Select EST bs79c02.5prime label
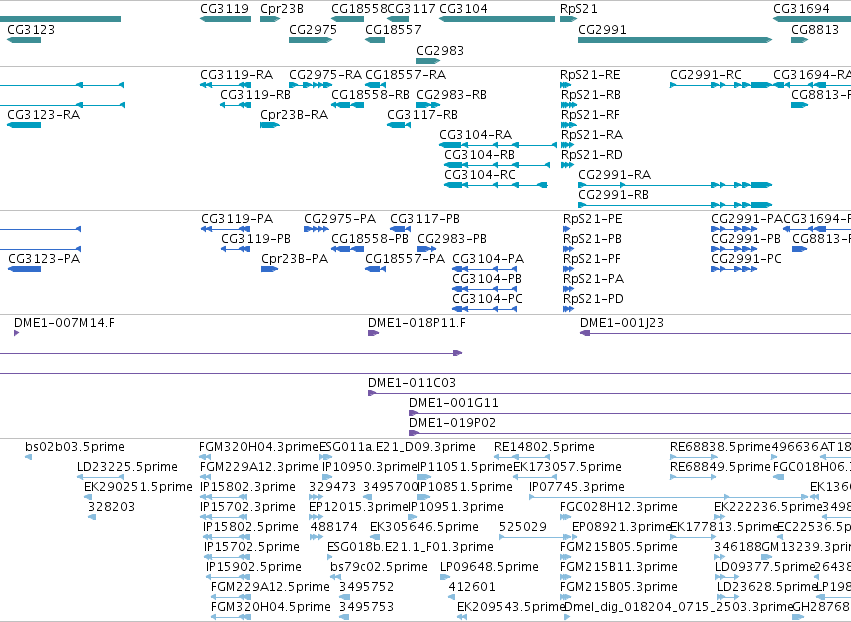Image resolution: width=851 pixels, height=622 pixels. [378, 567]
